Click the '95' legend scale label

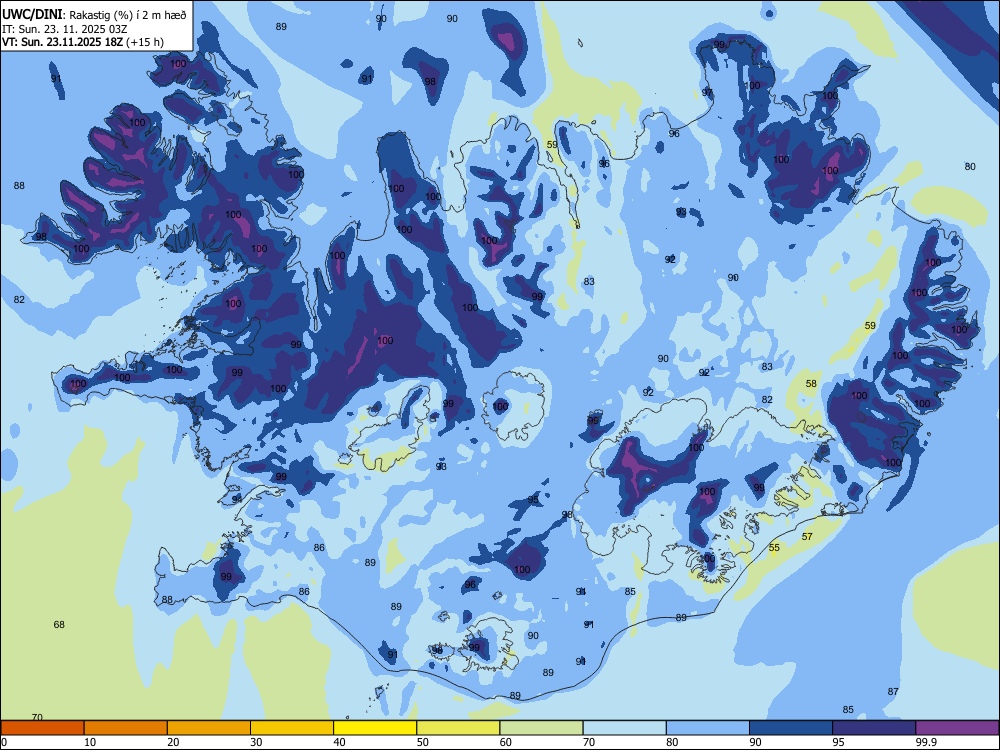(839, 742)
